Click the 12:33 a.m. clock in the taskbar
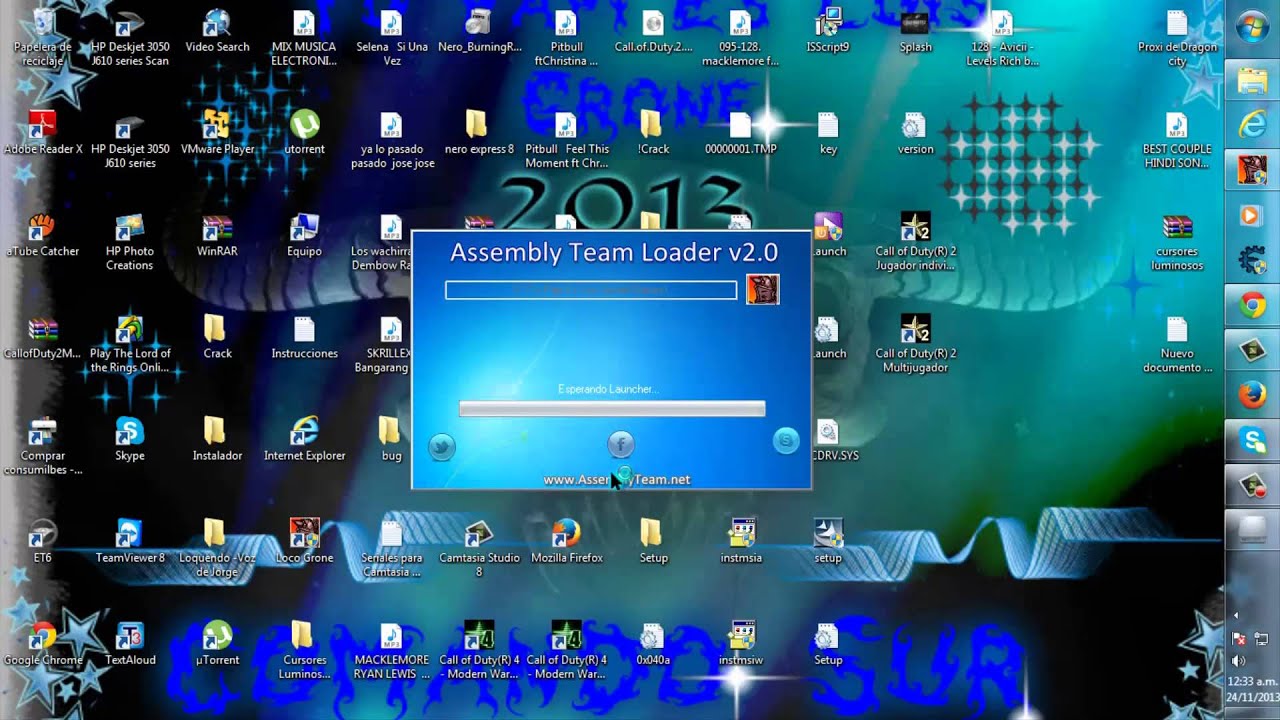 click(1253, 681)
